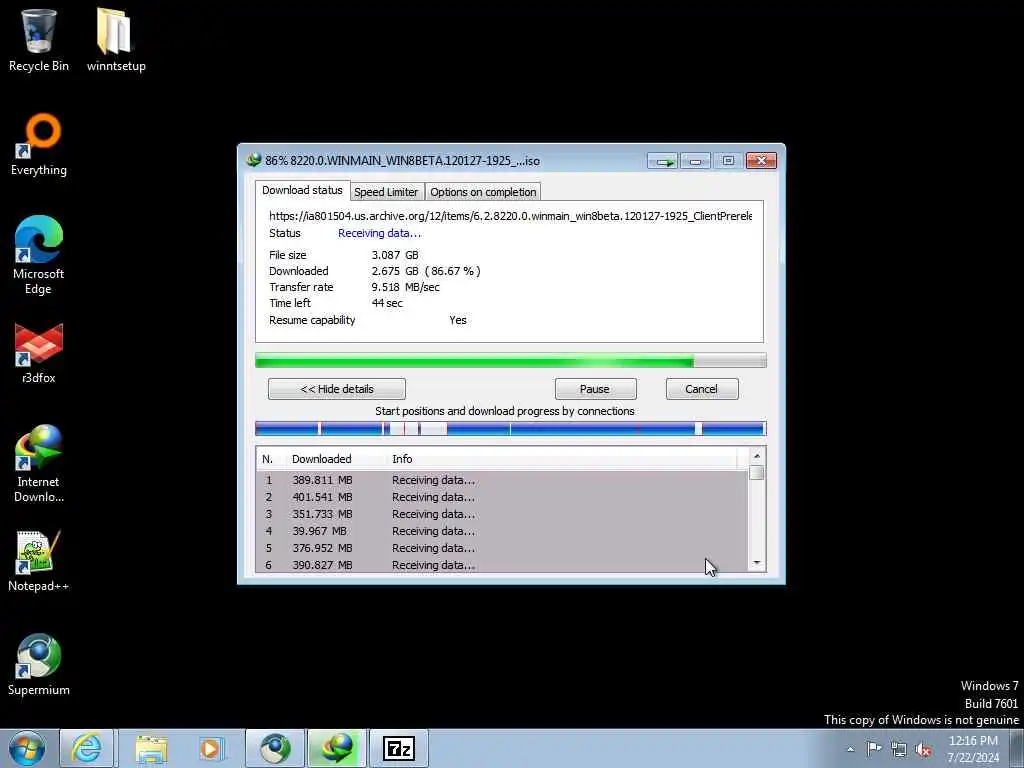Click the 2.675 GB downloaded value
This screenshot has height=768, width=1024.
coord(426,271)
